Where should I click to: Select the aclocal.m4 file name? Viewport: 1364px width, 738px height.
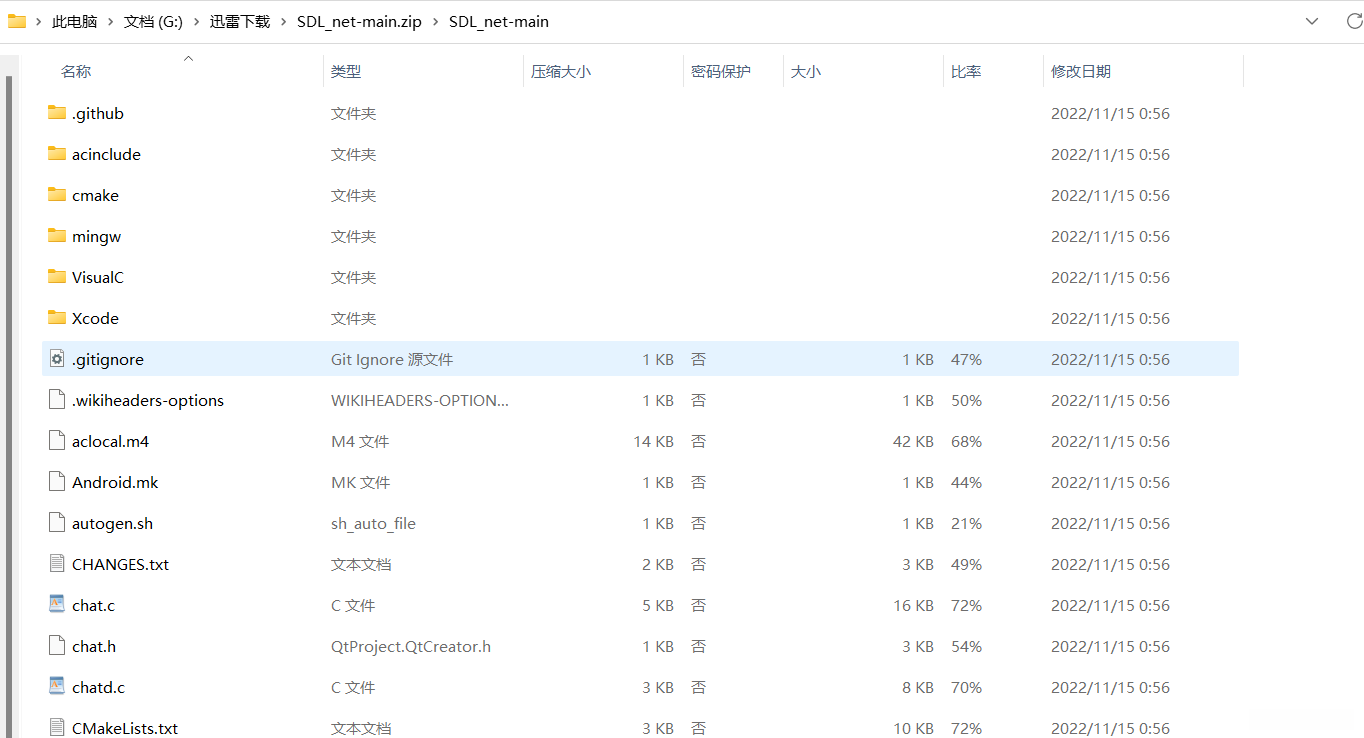point(110,441)
